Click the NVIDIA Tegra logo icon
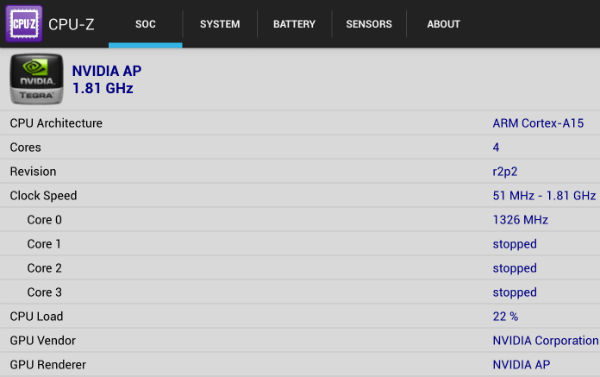The height and width of the screenshot is (377, 600). coord(36,79)
